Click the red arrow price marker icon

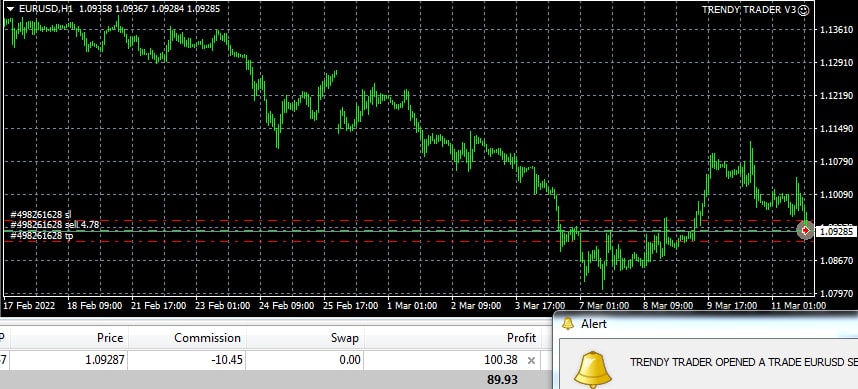click(805, 231)
